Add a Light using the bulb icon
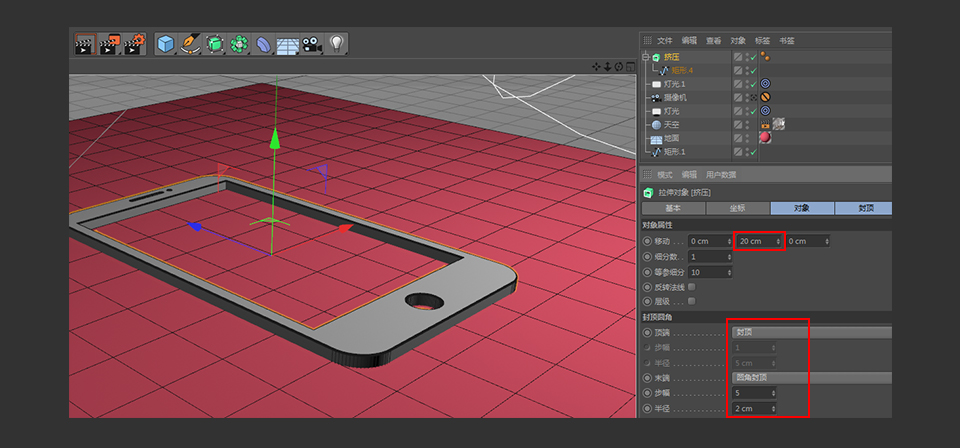 (337, 44)
